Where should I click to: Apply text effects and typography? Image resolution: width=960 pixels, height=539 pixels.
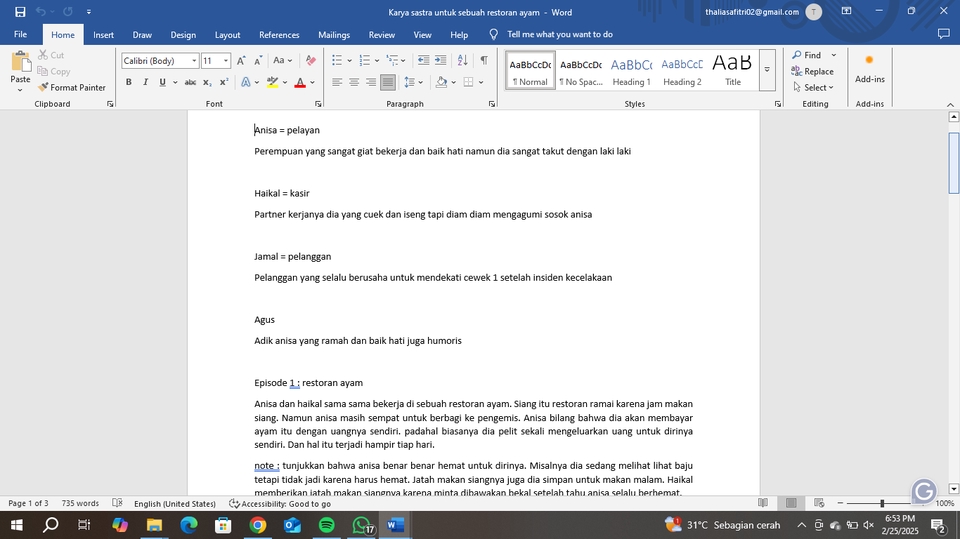point(246,82)
